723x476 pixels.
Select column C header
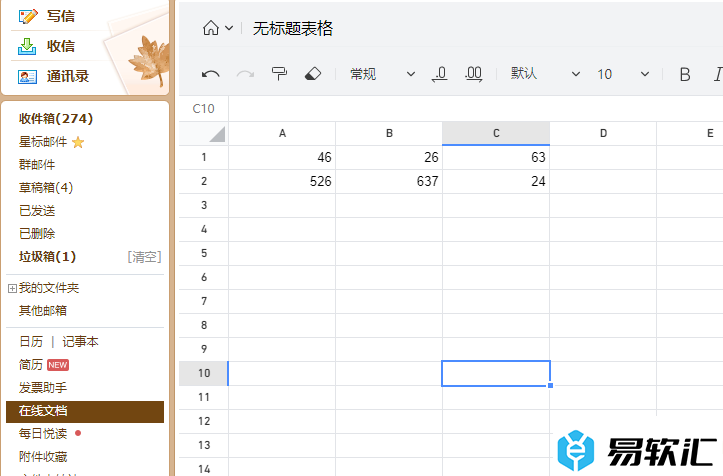496,133
